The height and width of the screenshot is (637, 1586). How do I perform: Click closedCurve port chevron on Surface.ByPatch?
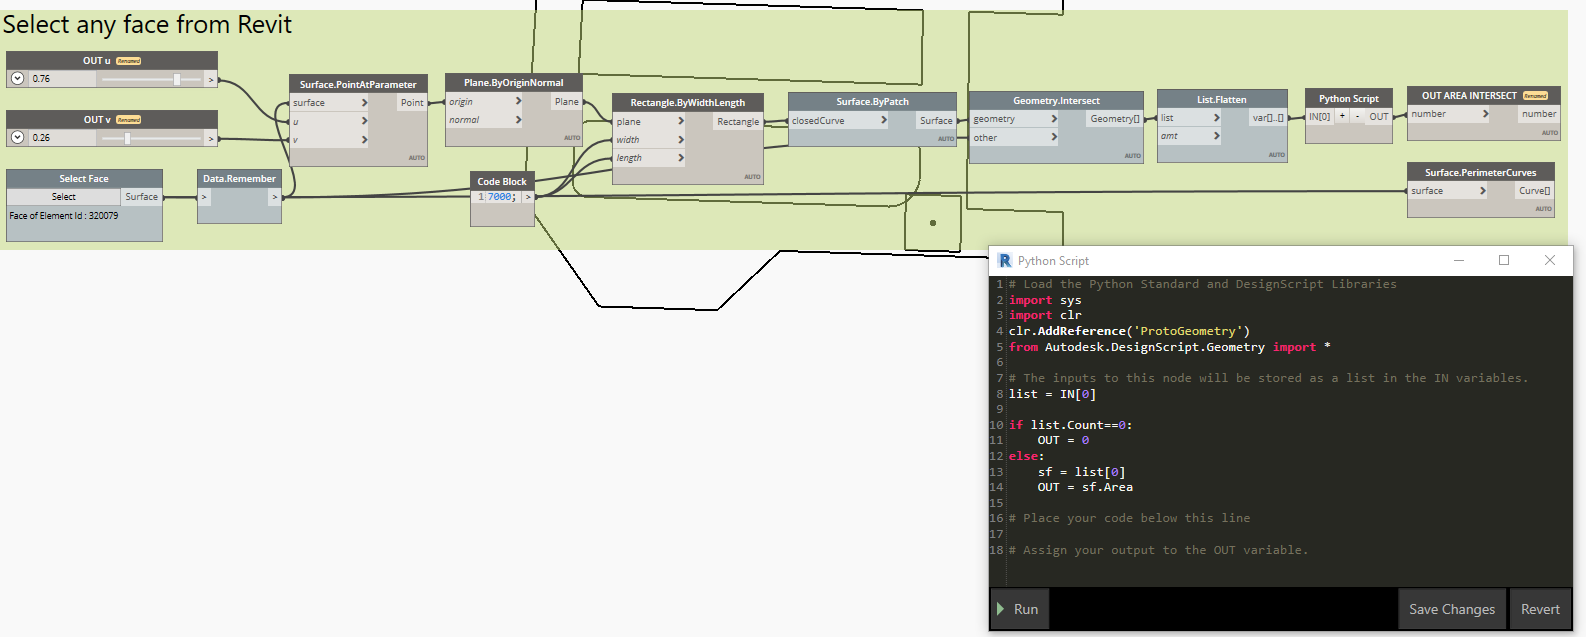tap(883, 120)
